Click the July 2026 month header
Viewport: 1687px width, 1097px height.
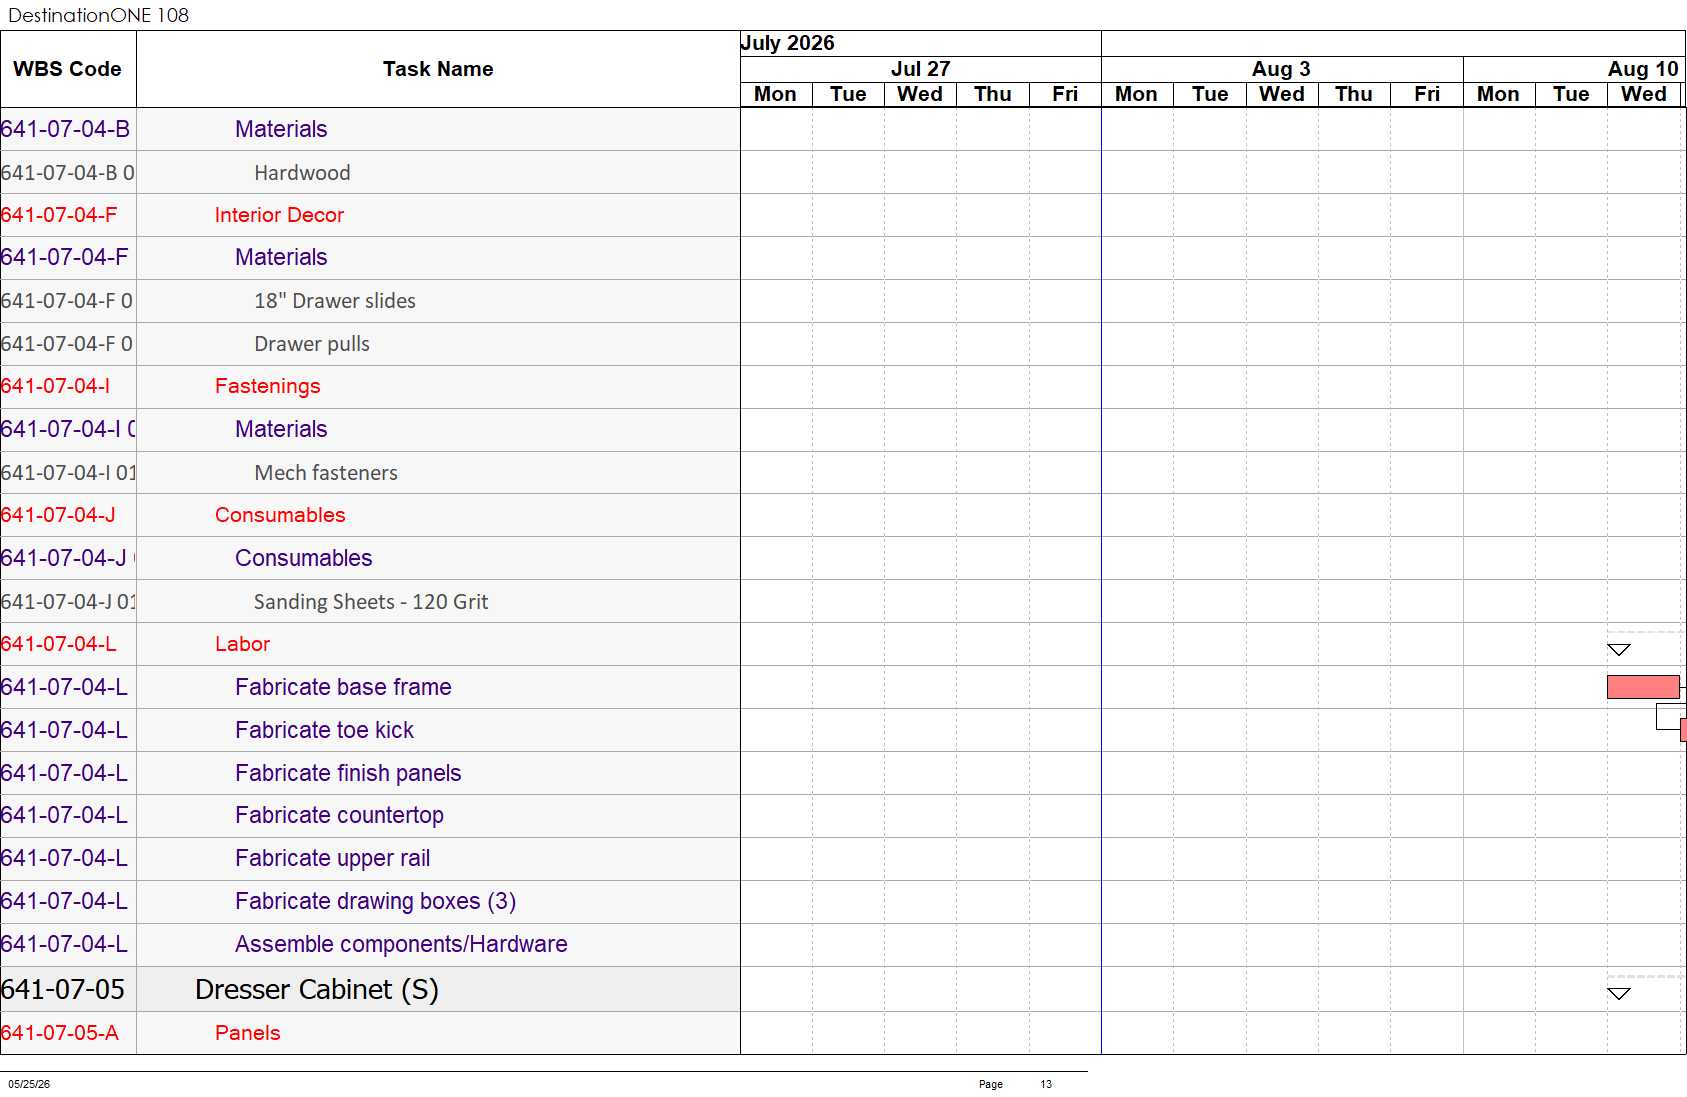coord(787,43)
